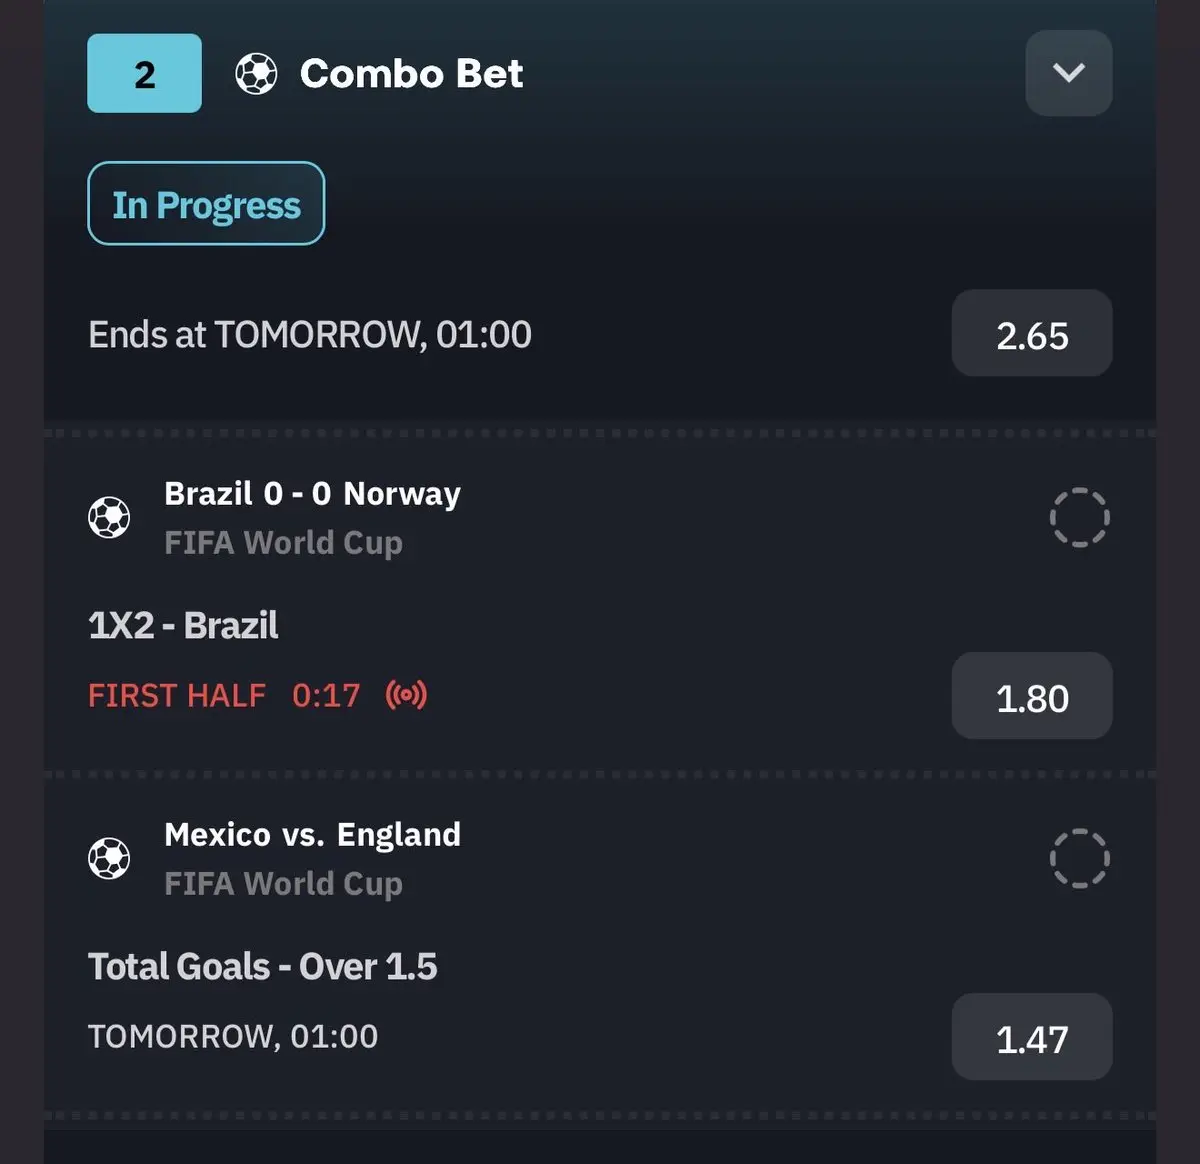Click the red live broadcast icon

[x=406, y=694]
